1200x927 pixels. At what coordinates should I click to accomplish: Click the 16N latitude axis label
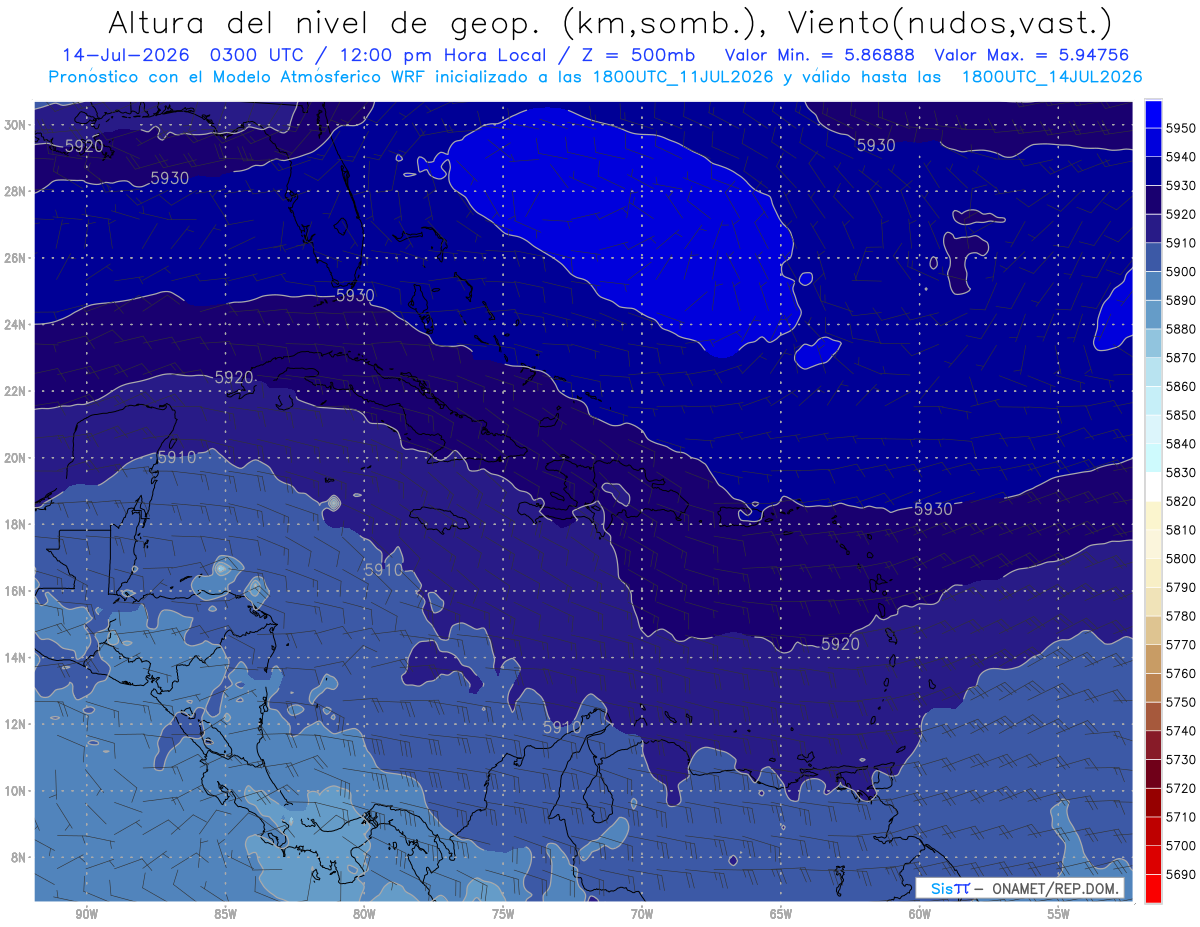pos(16,591)
